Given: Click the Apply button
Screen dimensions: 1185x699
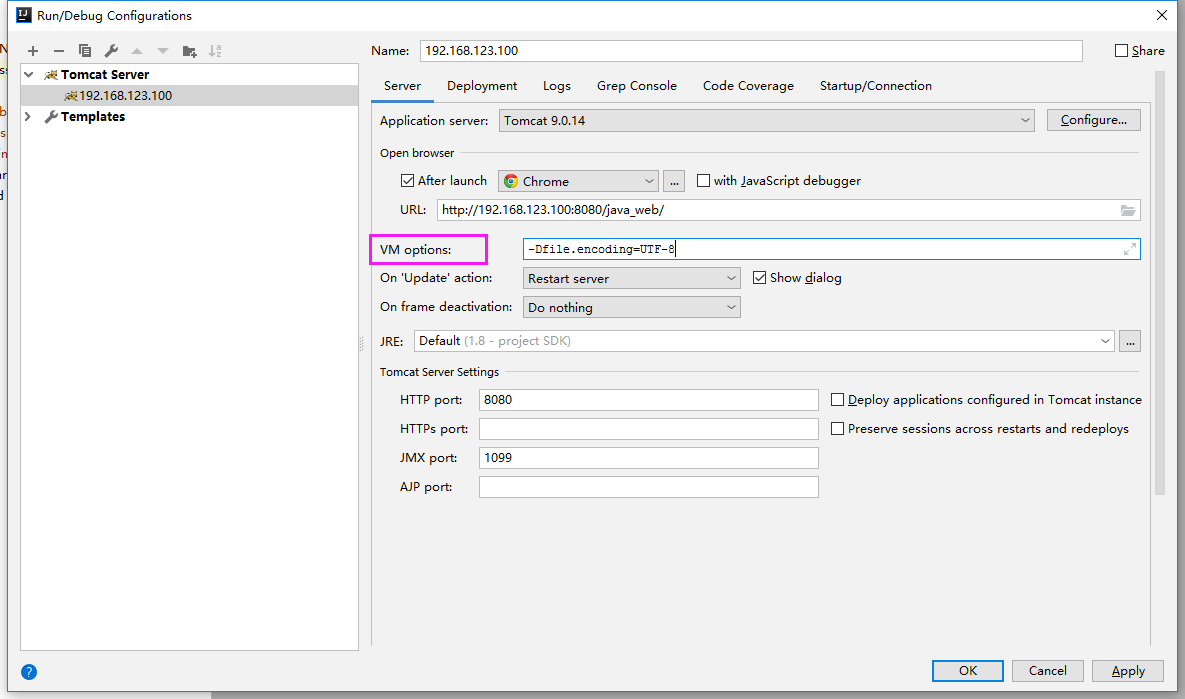Looking at the screenshot, I should [x=1127, y=670].
